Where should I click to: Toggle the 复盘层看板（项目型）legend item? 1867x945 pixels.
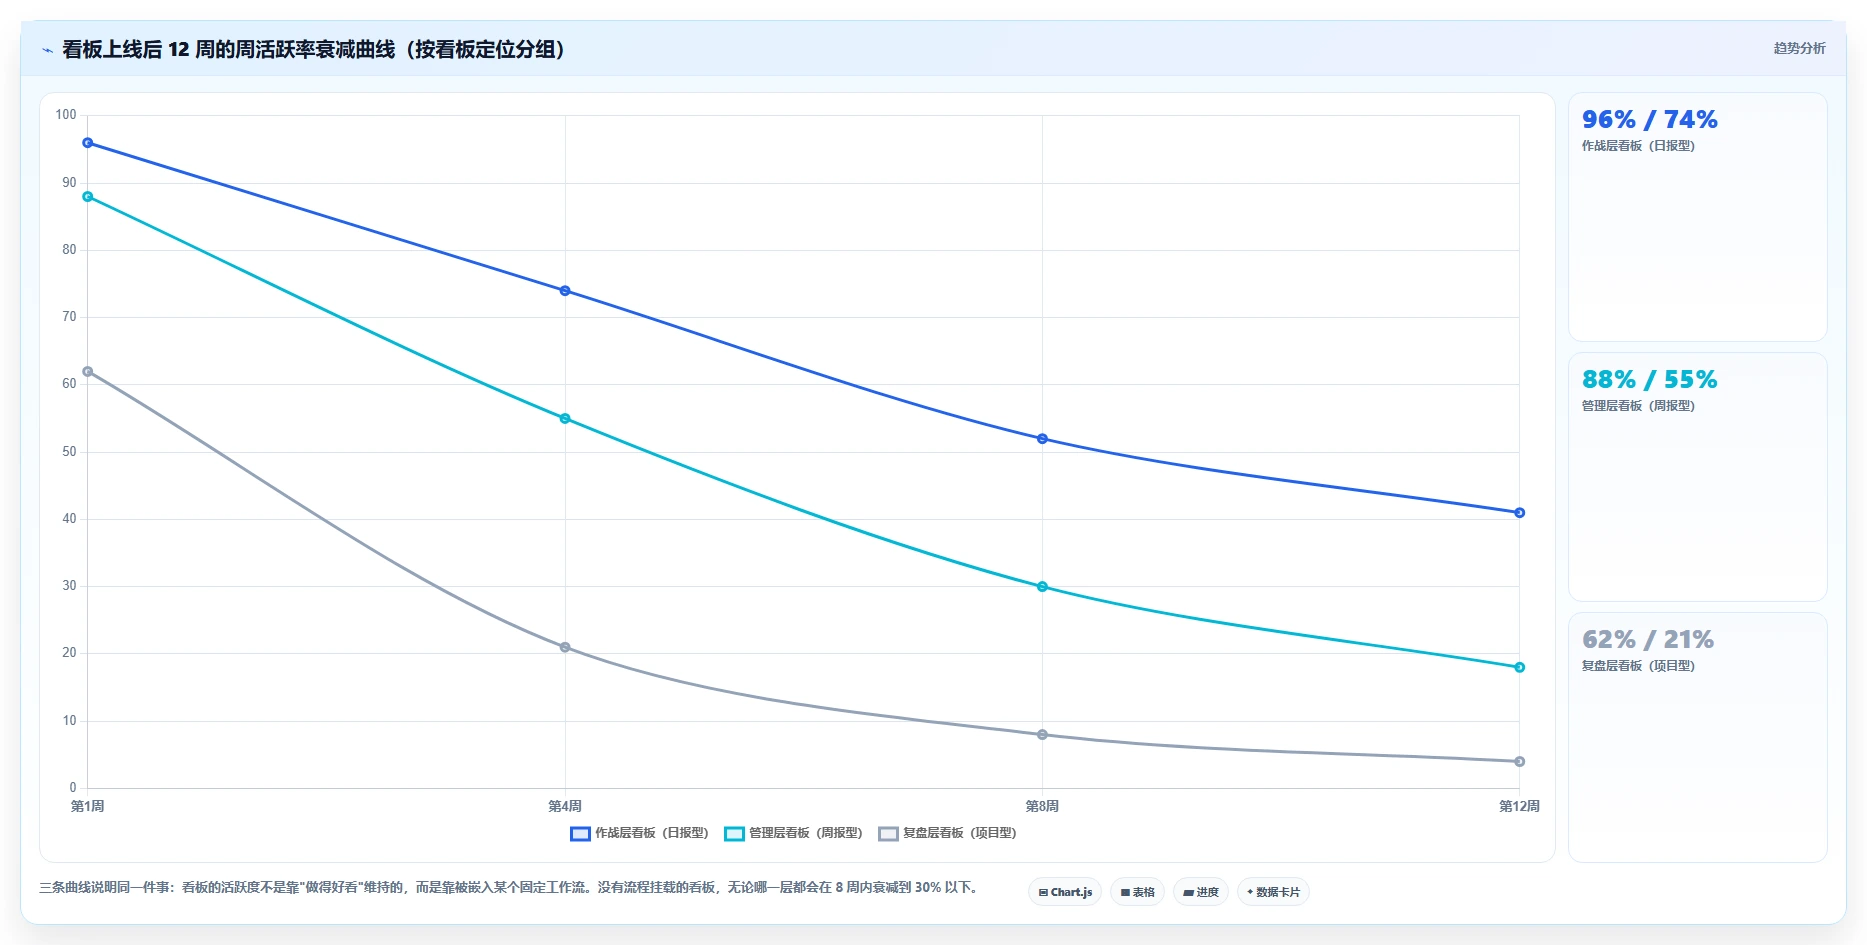pos(947,833)
